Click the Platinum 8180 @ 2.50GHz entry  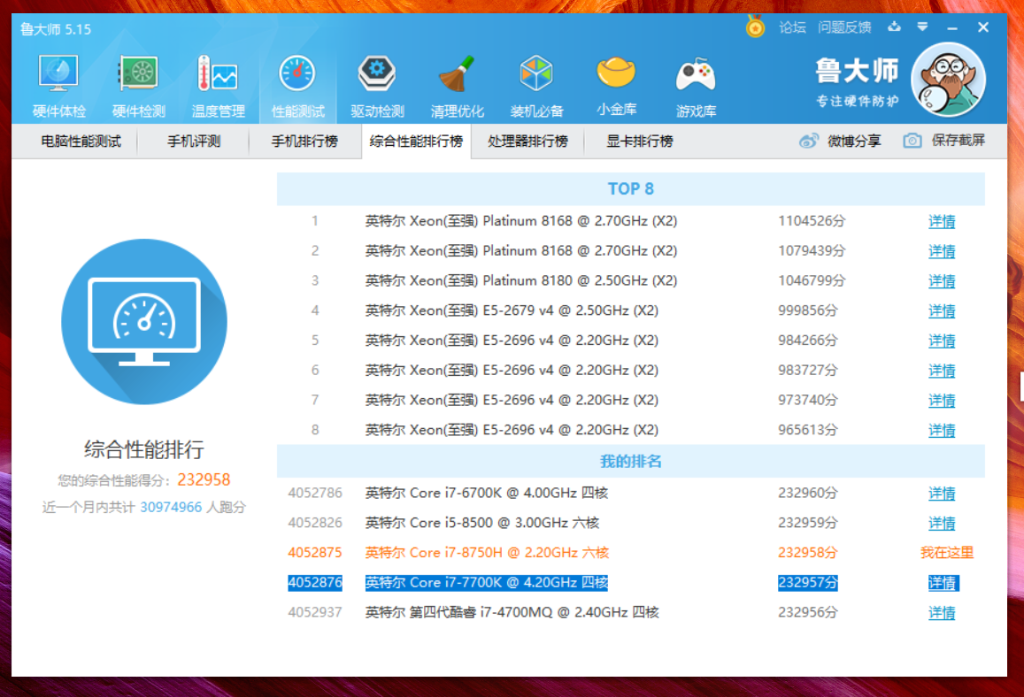point(520,281)
